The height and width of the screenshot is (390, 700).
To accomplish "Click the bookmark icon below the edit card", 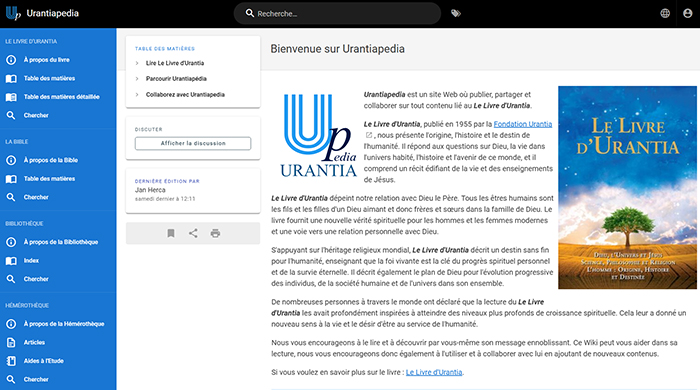I will point(171,233).
